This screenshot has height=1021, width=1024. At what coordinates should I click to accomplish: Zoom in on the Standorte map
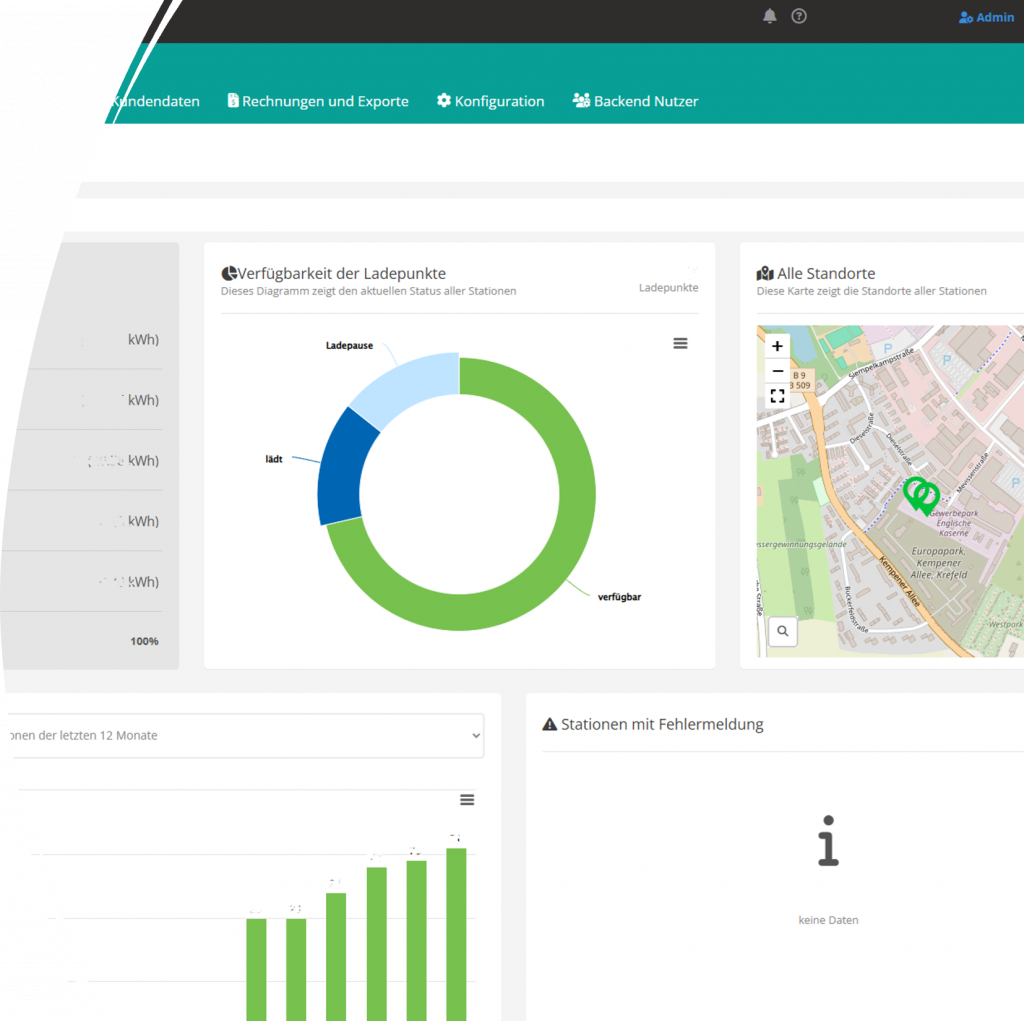[x=777, y=347]
